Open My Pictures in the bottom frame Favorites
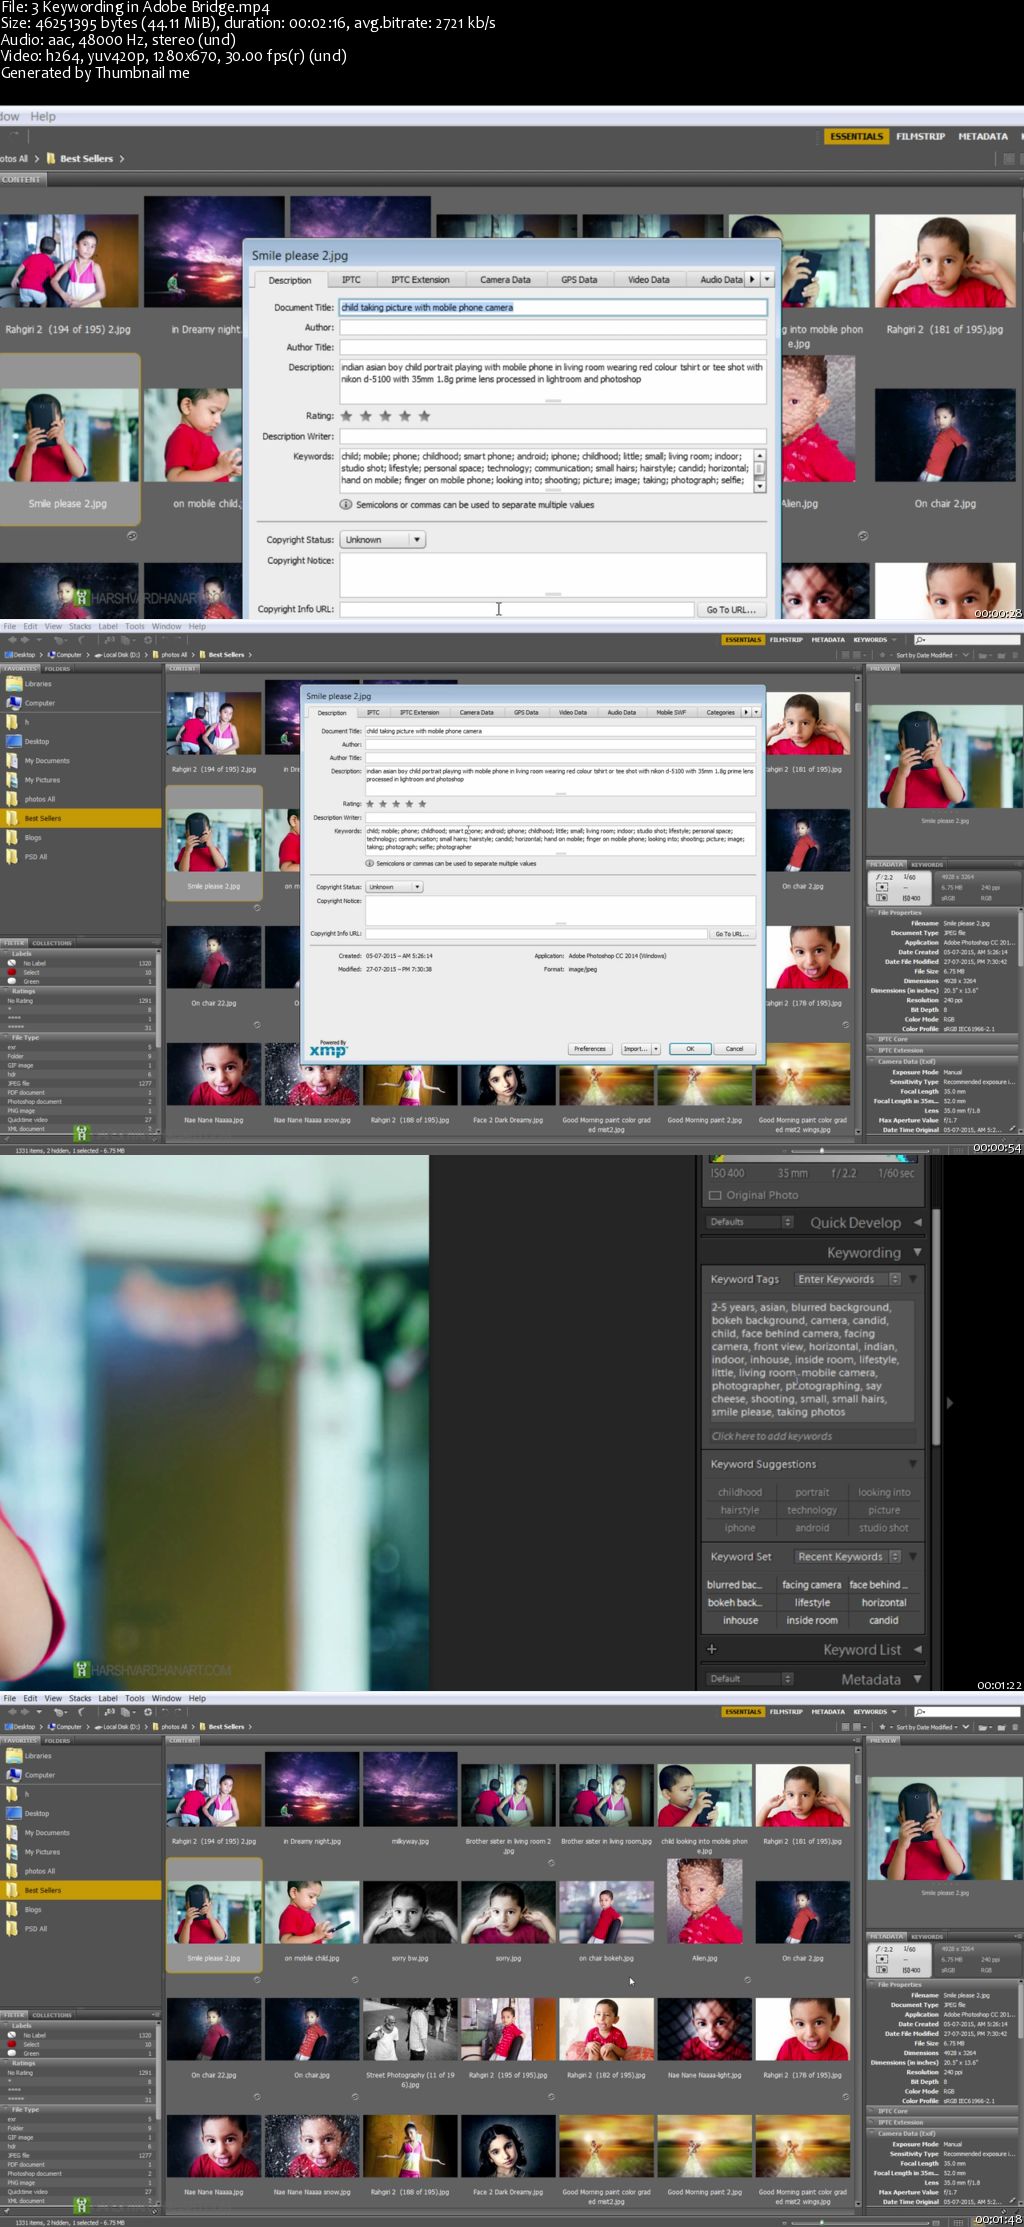1024x2227 pixels. pyautogui.click(x=42, y=1852)
